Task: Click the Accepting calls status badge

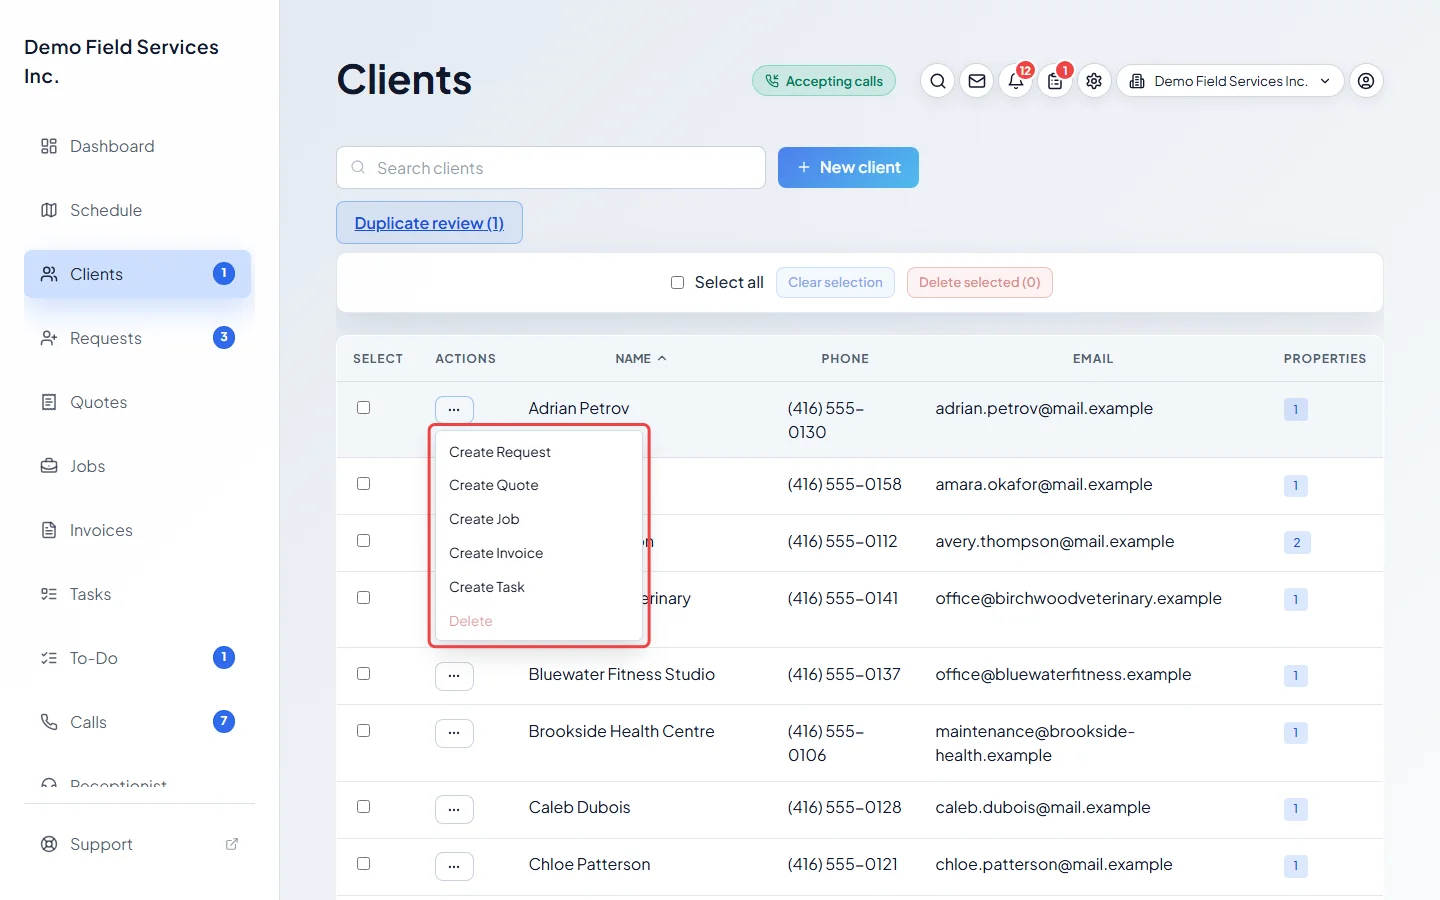Action: click(x=824, y=81)
